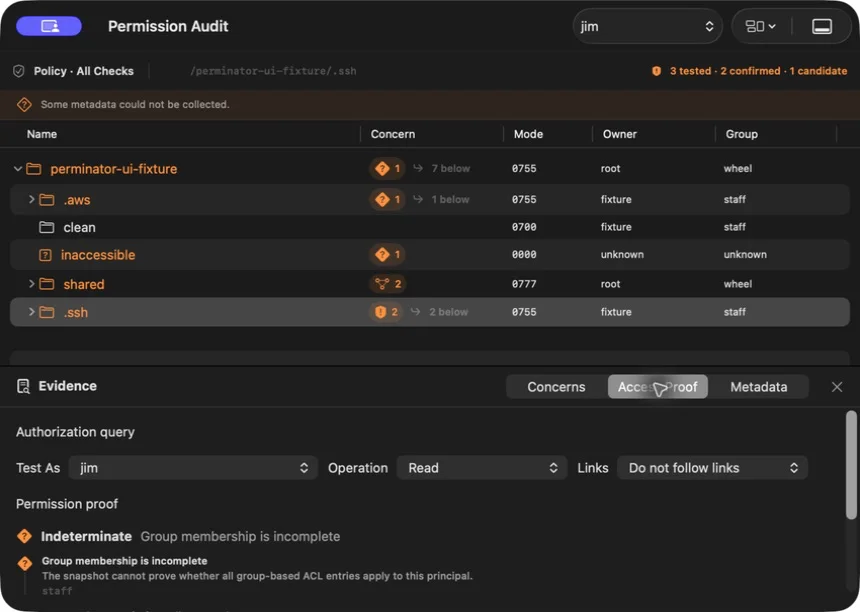Close the Evidence panel

(x=837, y=387)
